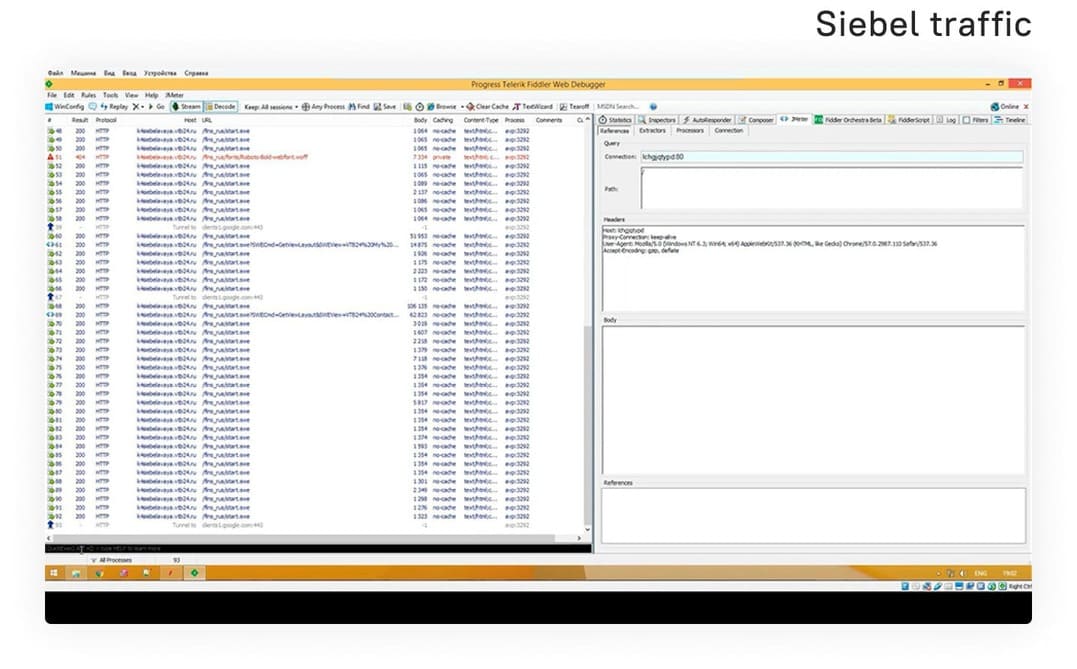The width and height of the screenshot is (1077, 669).
Task: Switch to the Inspectors tab
Action: [x=657, y=120]
